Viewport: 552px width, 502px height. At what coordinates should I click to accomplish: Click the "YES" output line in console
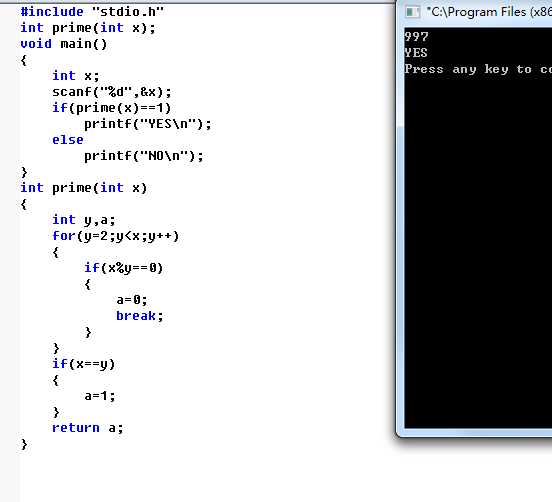(416, 53)
